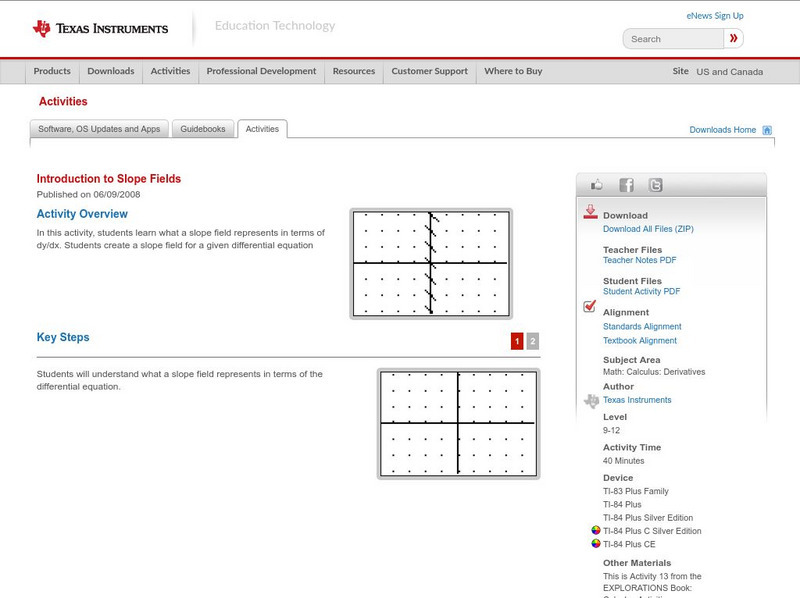Open Texas Instruments author link
The width and height of the screenshot is (800, 598).
[x=637, y=400]
